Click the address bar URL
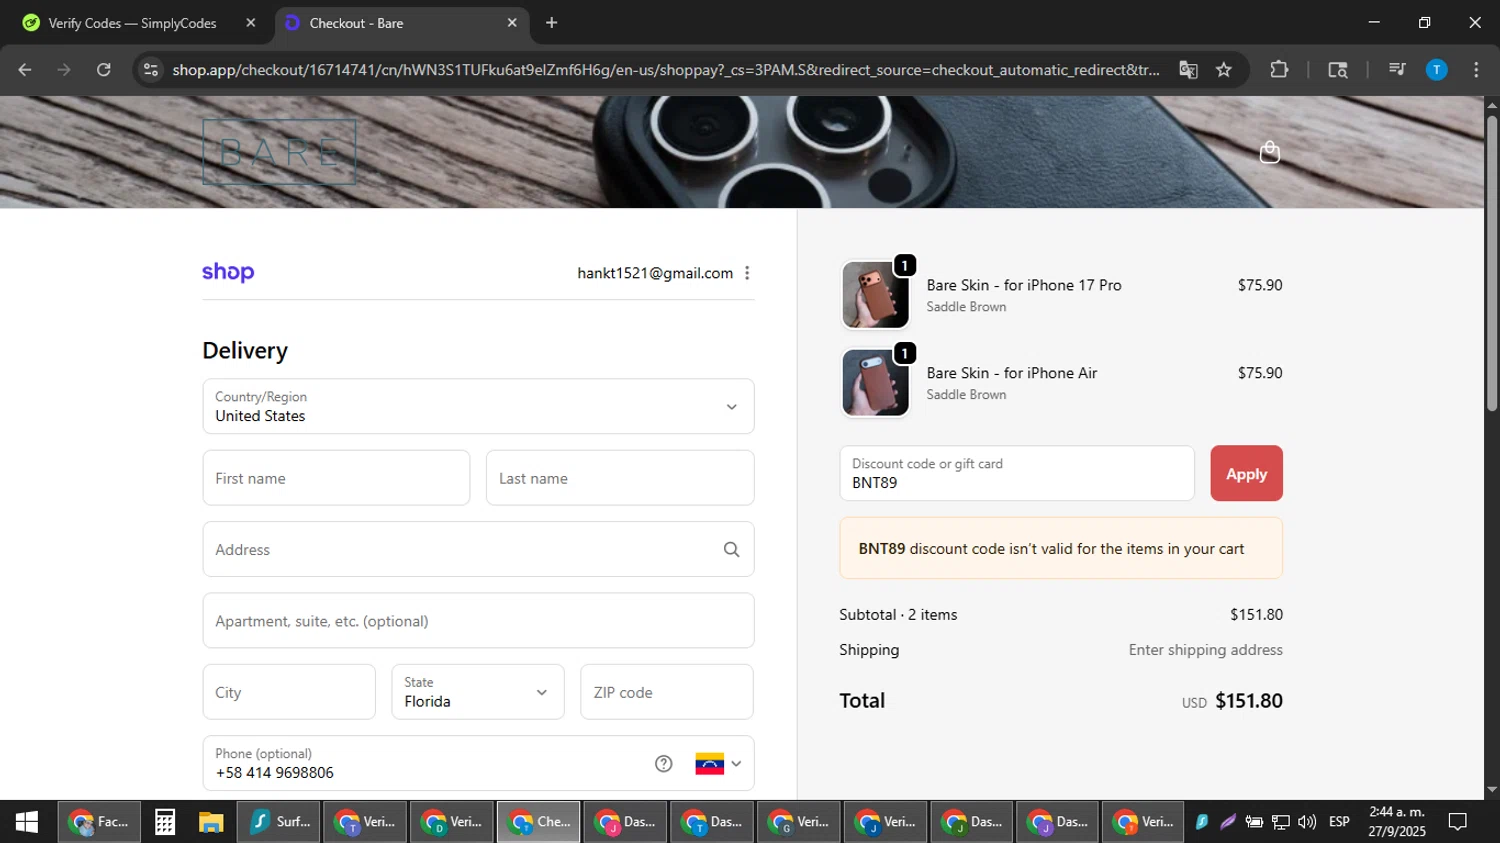The width and height of the screenshot is (1500, 843). (x=665, y=70)
